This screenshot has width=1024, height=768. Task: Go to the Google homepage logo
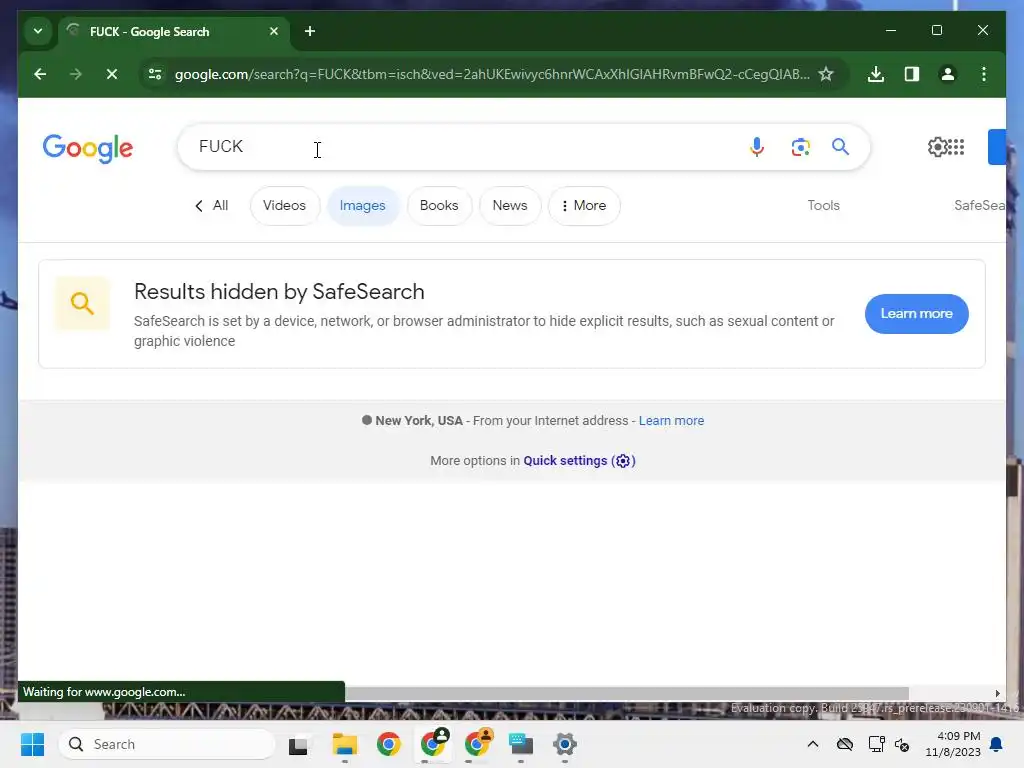[88, 148]
